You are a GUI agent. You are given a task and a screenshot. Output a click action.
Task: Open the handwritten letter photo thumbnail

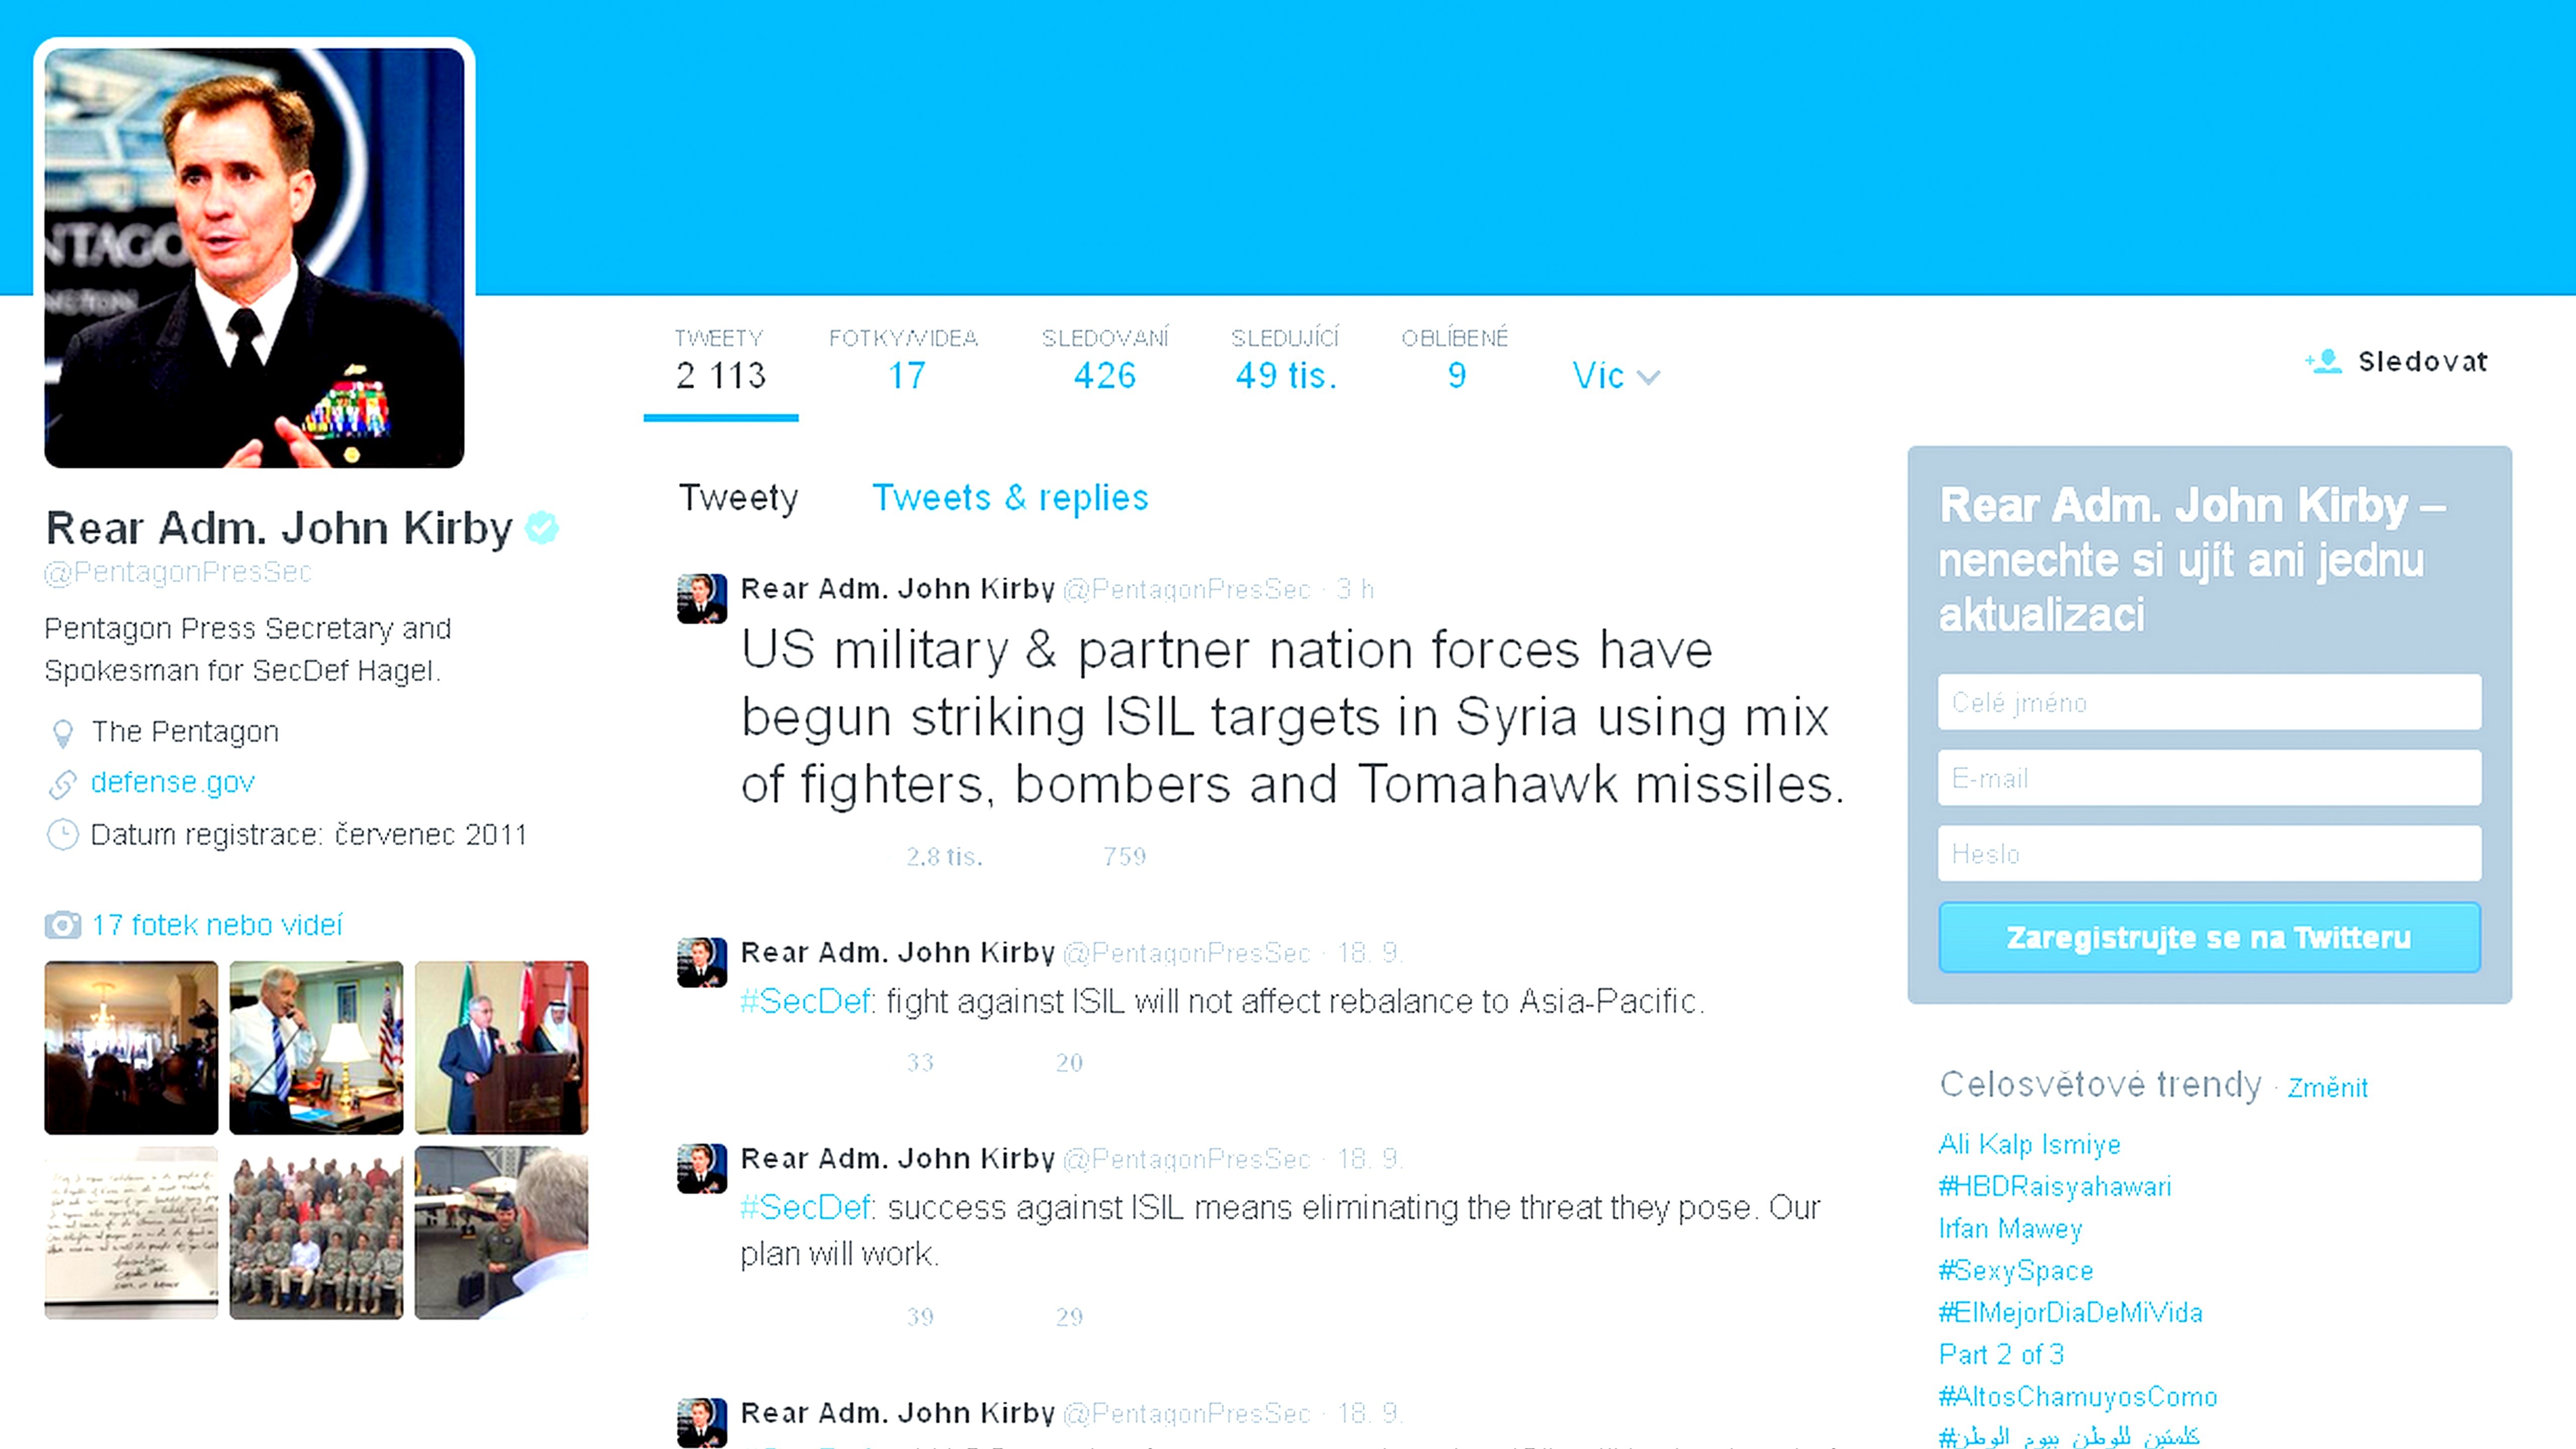click(131, 1233)
